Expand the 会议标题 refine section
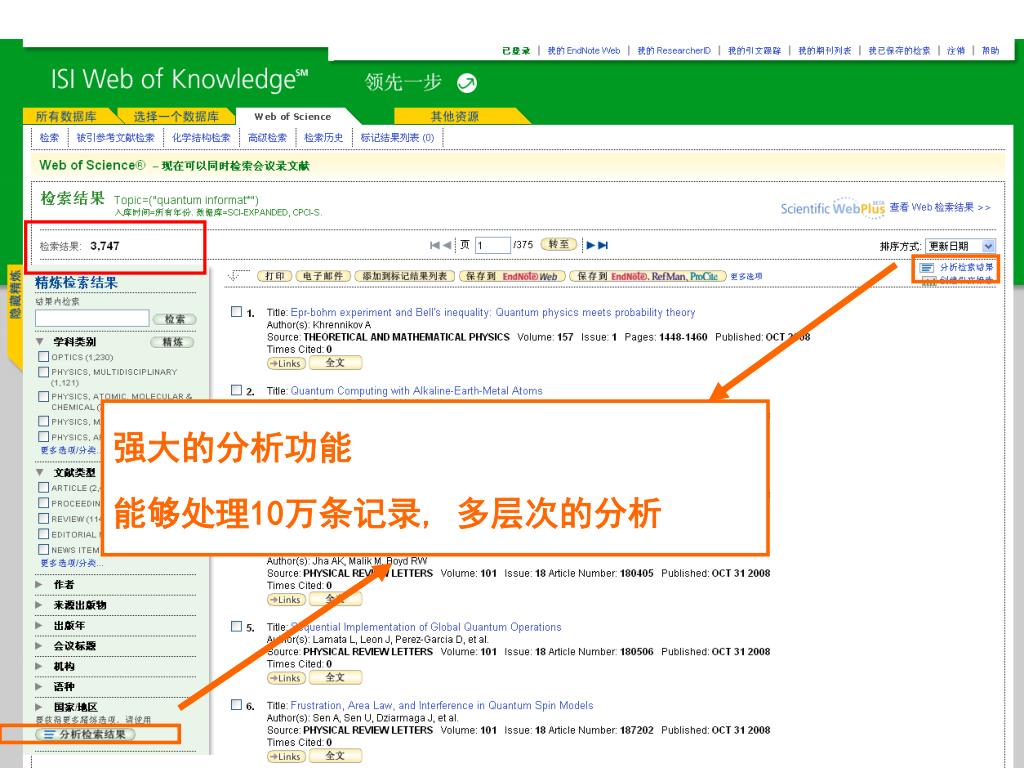 point(39,645)
